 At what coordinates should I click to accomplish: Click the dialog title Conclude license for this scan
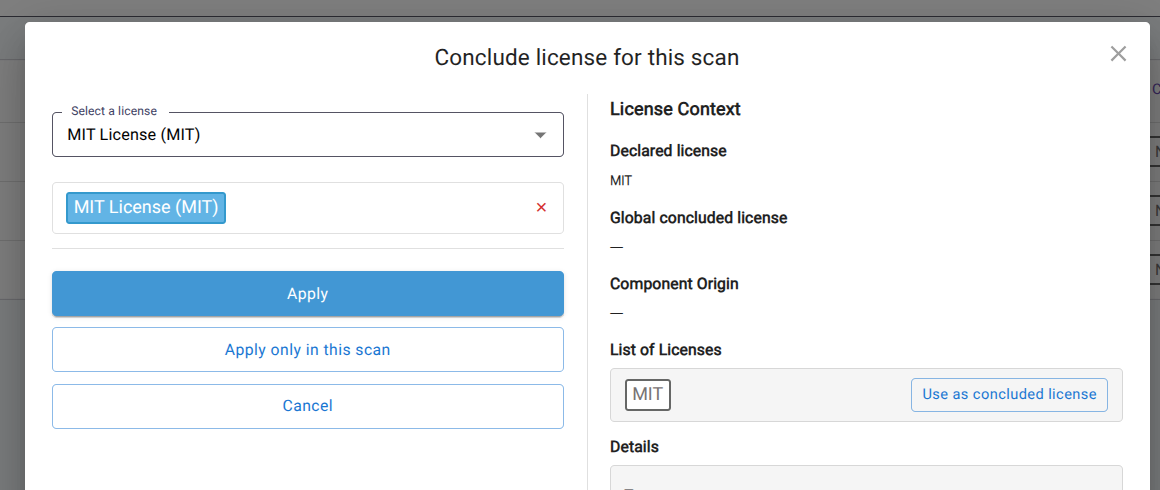coord(587,58)
